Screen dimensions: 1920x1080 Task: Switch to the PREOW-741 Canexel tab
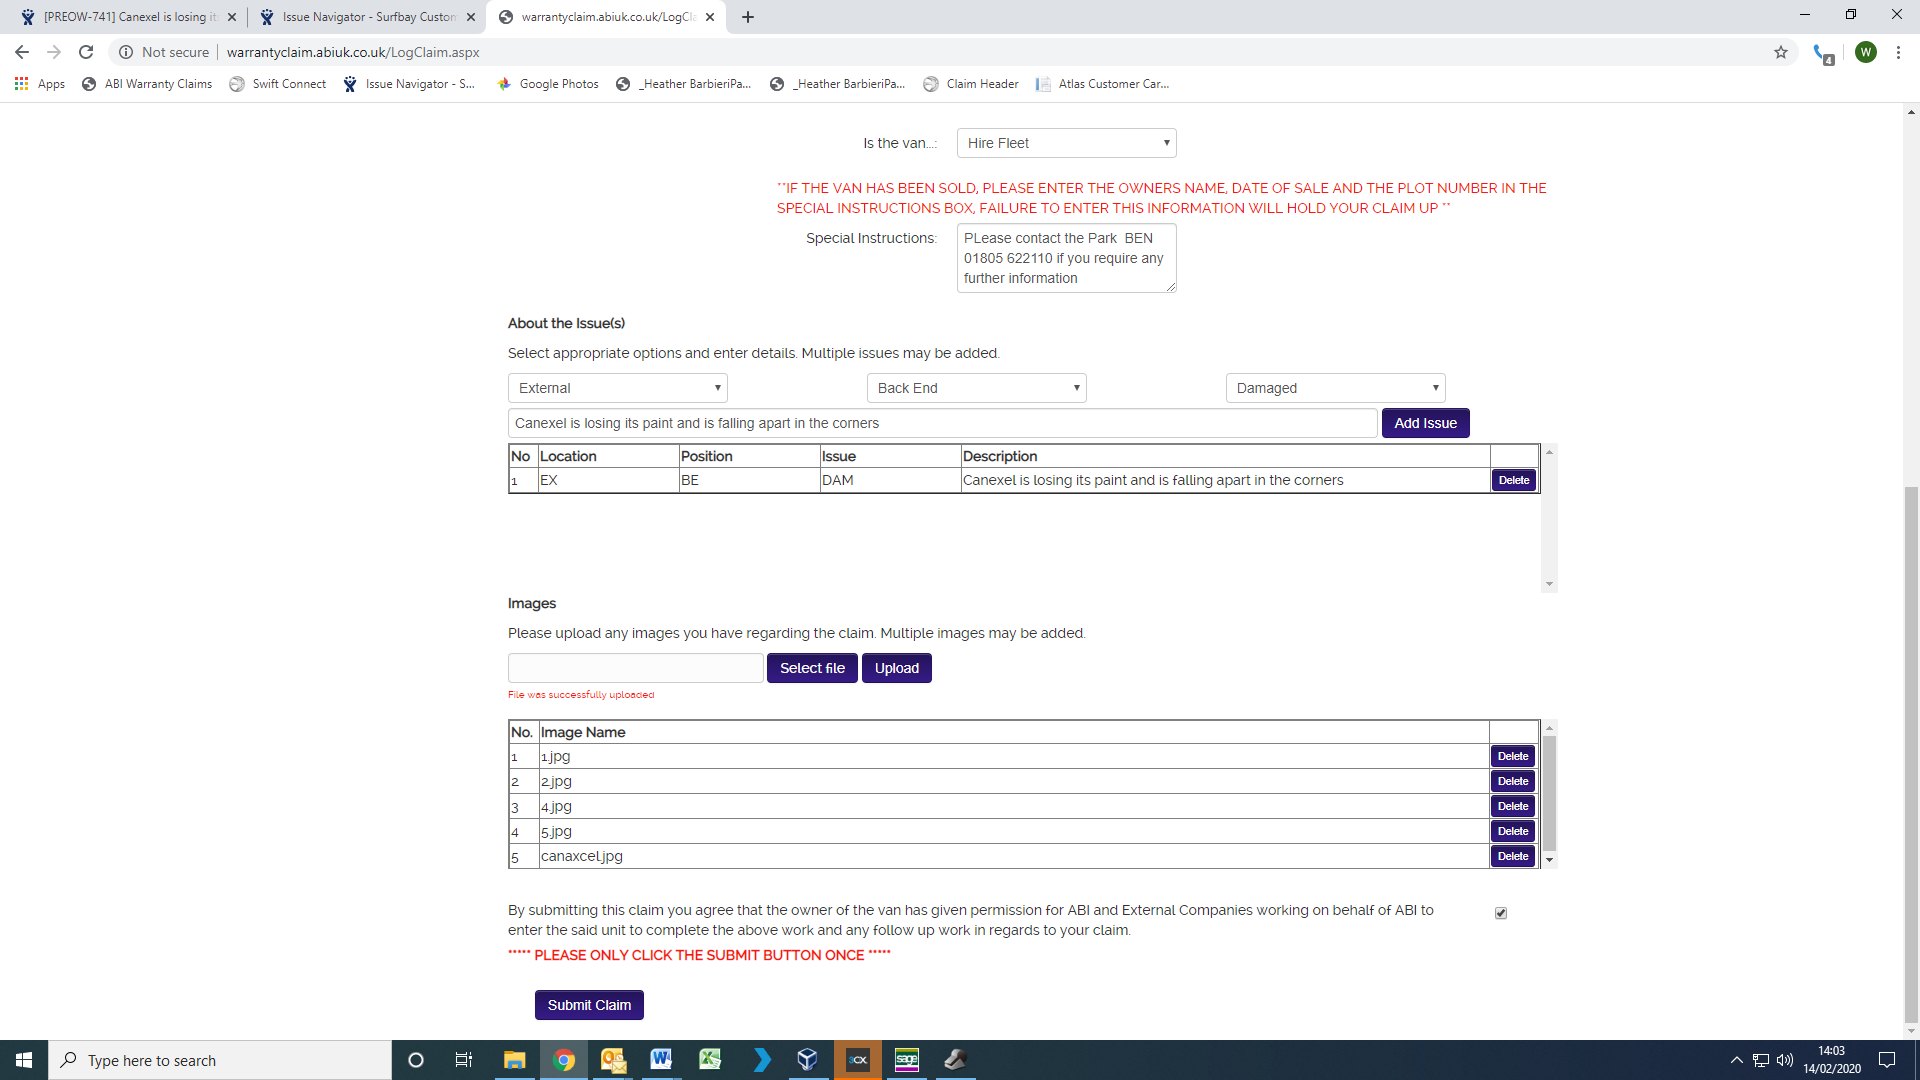(x=125, y=17)
